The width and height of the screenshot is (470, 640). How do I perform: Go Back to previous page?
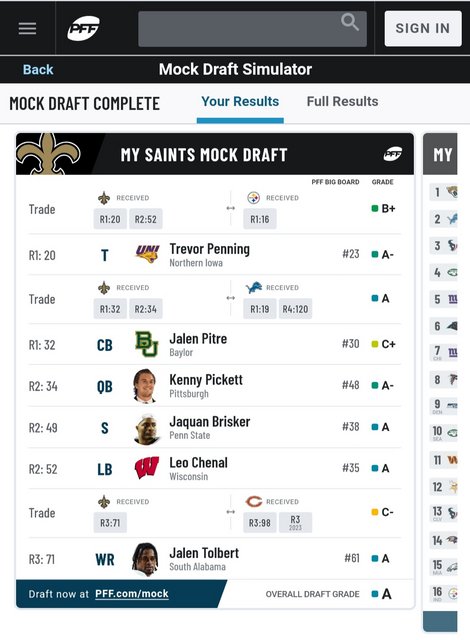click(38, 69)
